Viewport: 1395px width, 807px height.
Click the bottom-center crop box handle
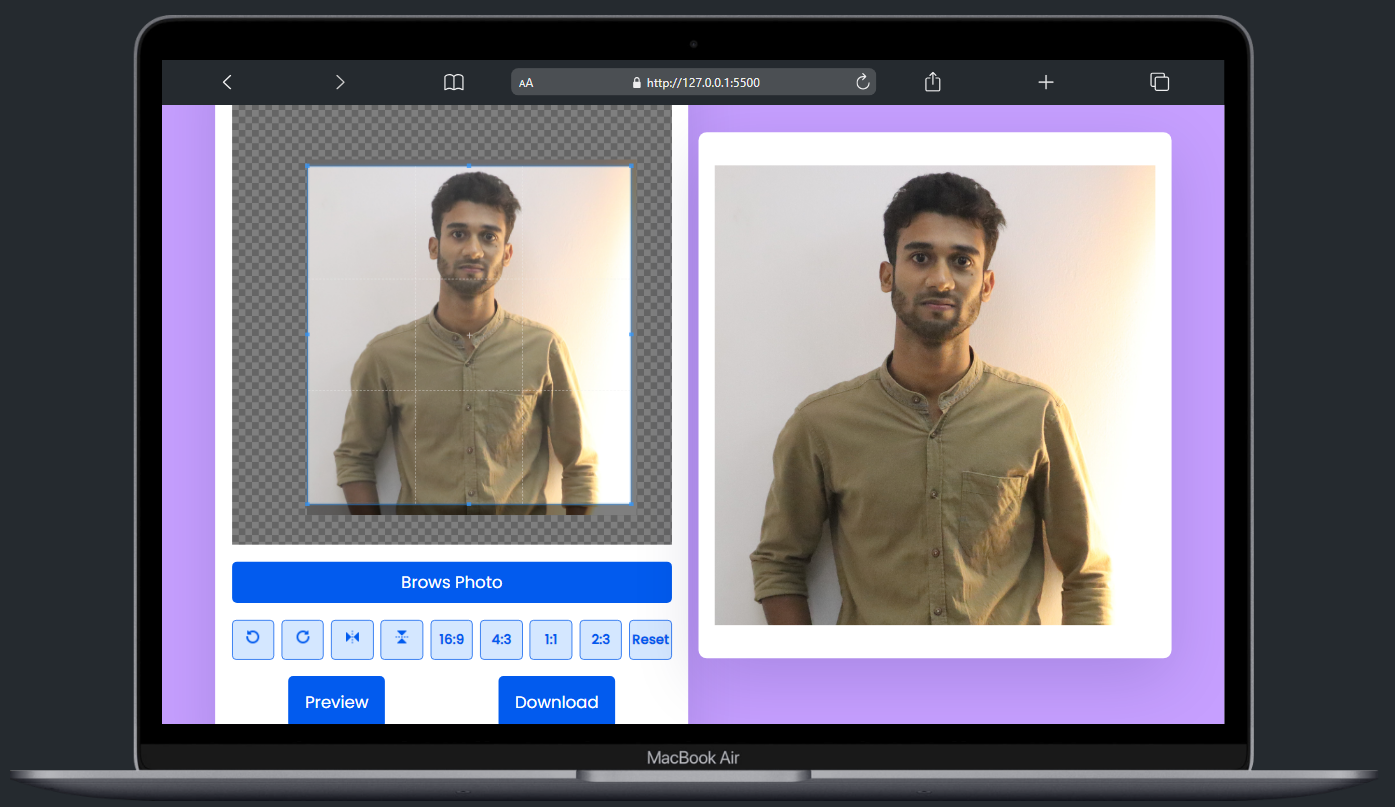coord(469,504)
